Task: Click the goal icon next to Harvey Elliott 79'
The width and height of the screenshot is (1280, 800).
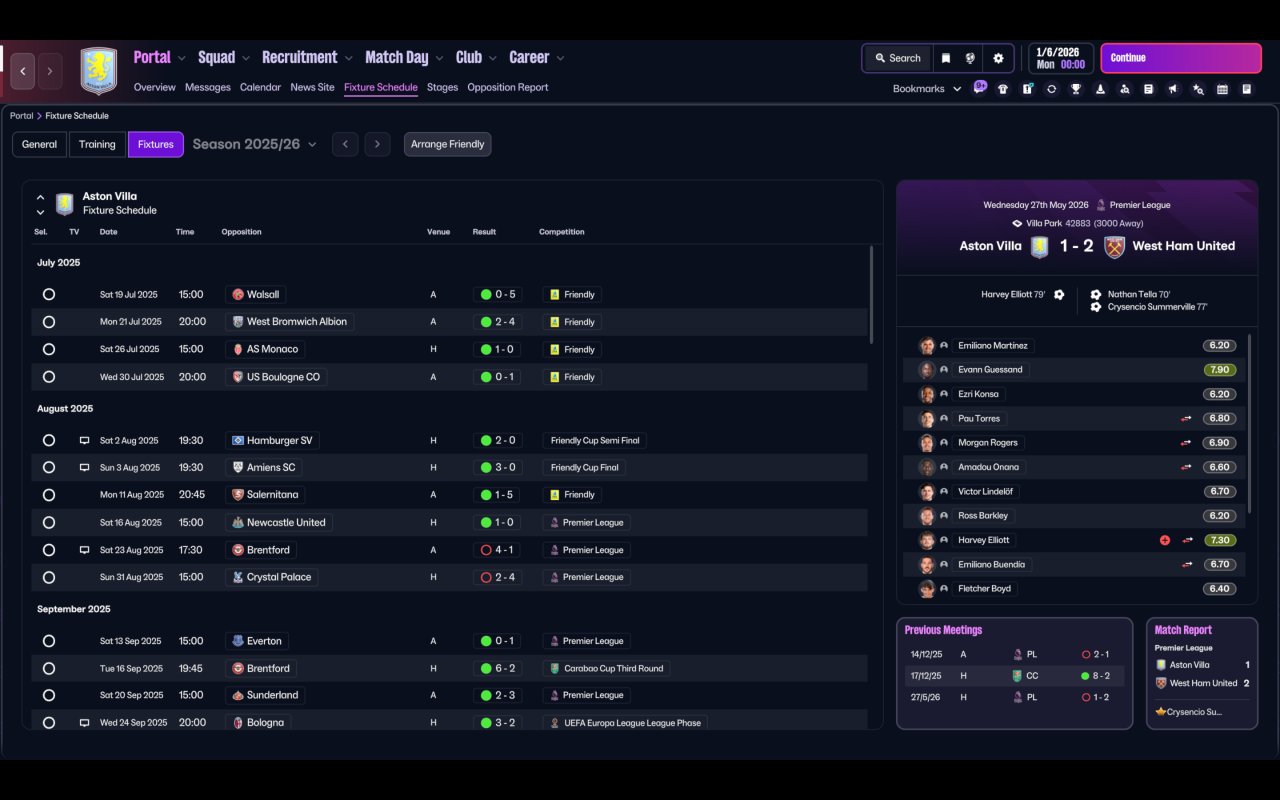Action: click(1059, 295)
